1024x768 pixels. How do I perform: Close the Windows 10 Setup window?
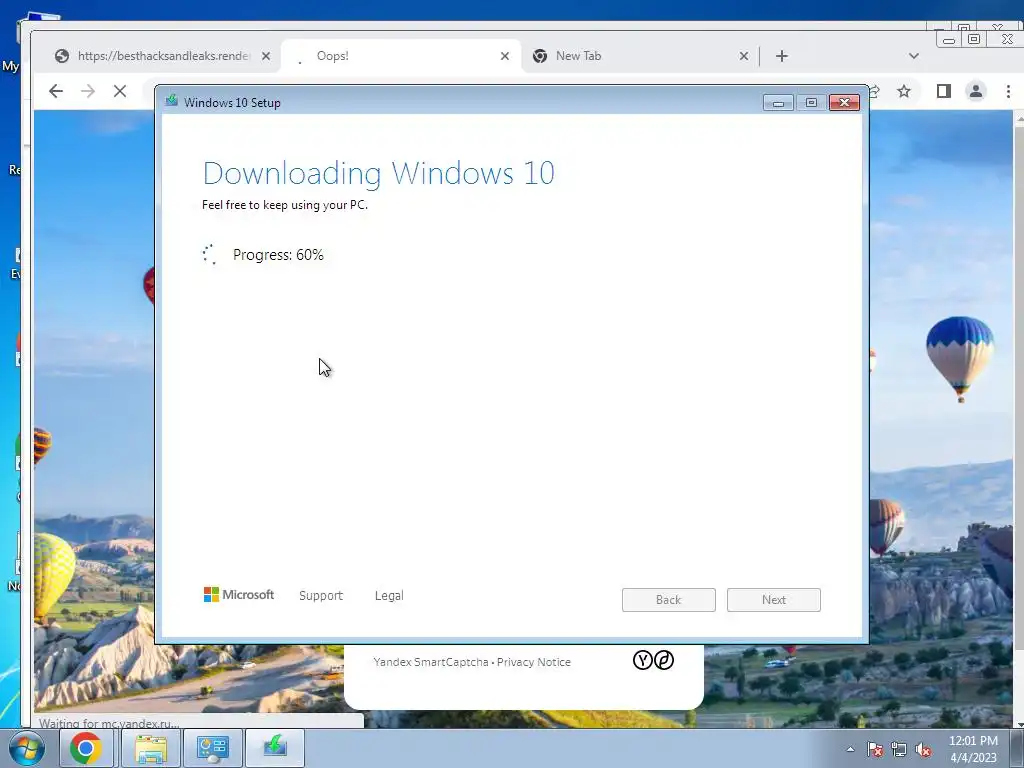point(844,103)
